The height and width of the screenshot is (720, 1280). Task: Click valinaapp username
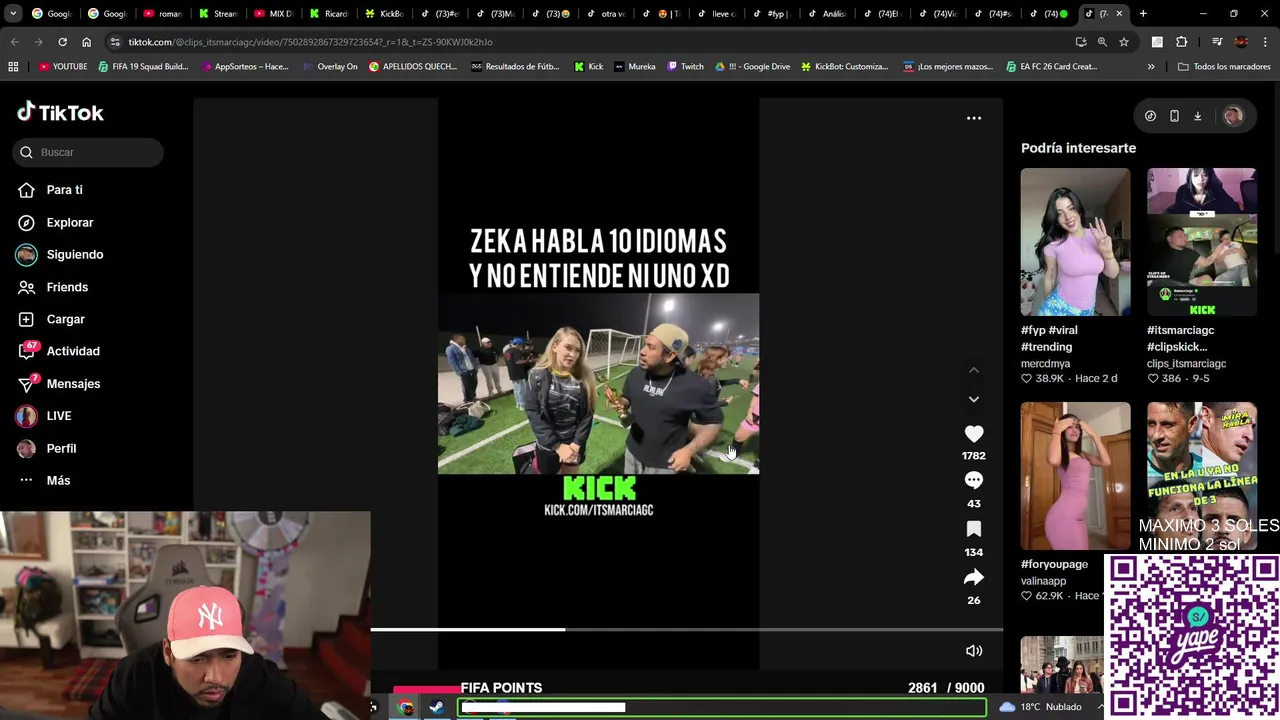[x=1043, y=581]
